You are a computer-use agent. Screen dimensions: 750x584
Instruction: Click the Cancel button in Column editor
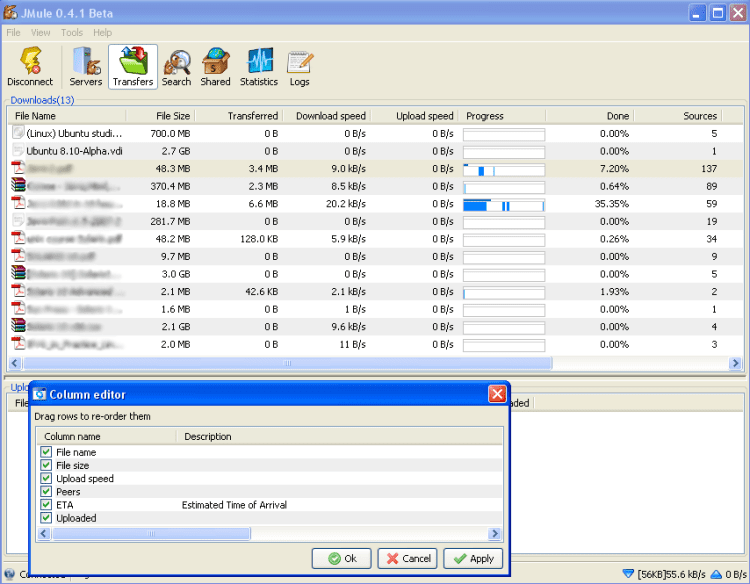[x=406, y=558]
